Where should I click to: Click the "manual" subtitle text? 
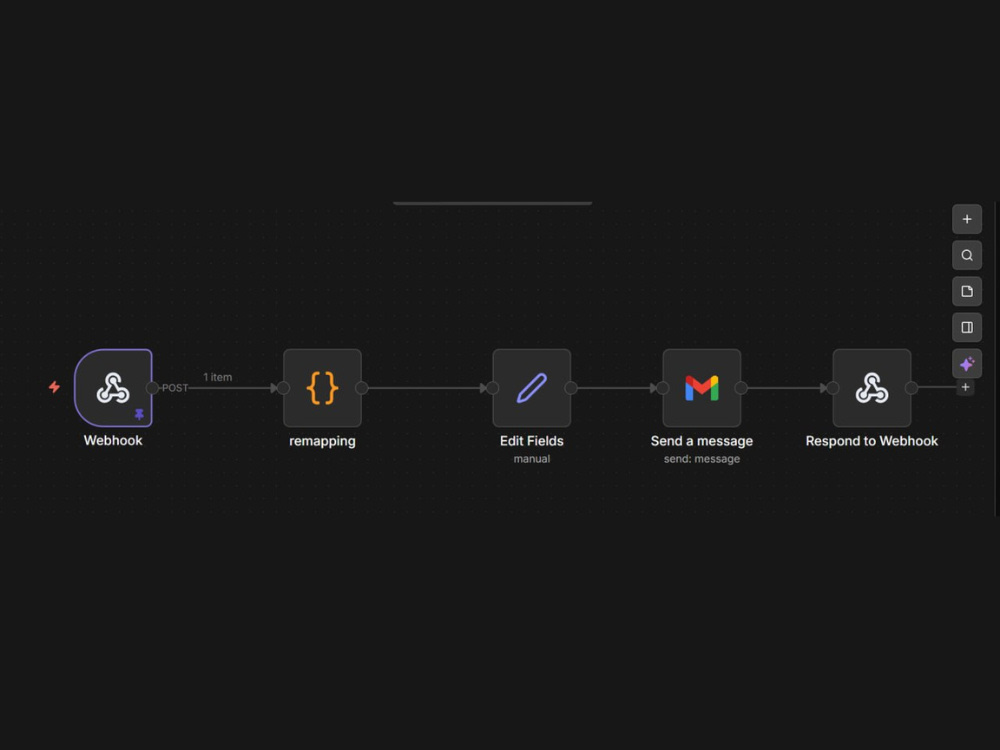532,459
